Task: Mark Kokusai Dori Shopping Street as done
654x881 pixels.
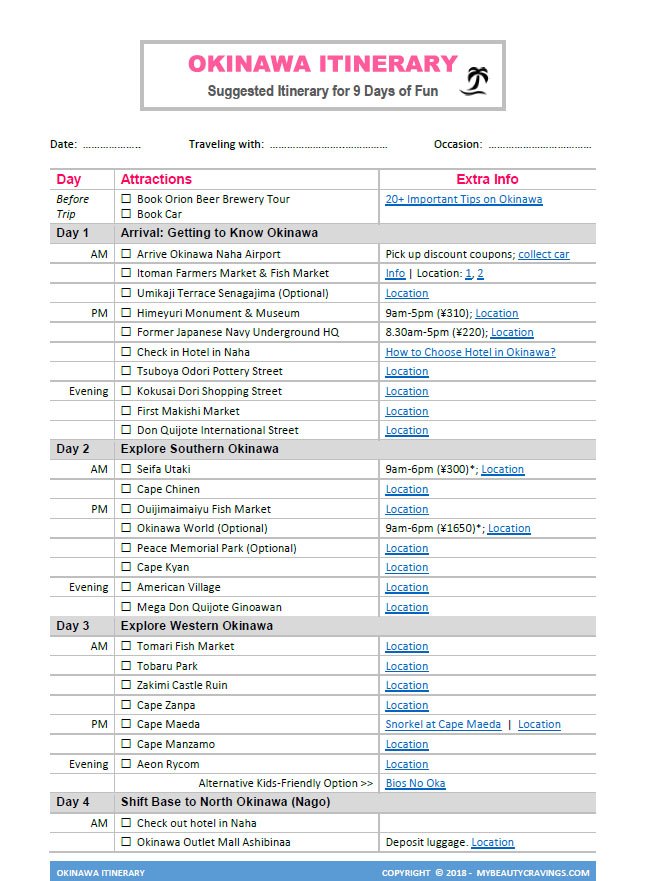Action: click(x=126, y=391)
